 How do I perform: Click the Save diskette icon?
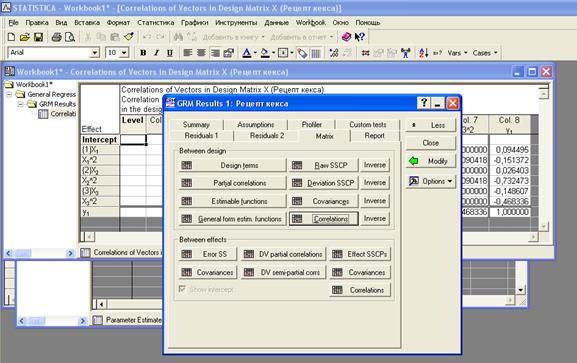point(38,37)
